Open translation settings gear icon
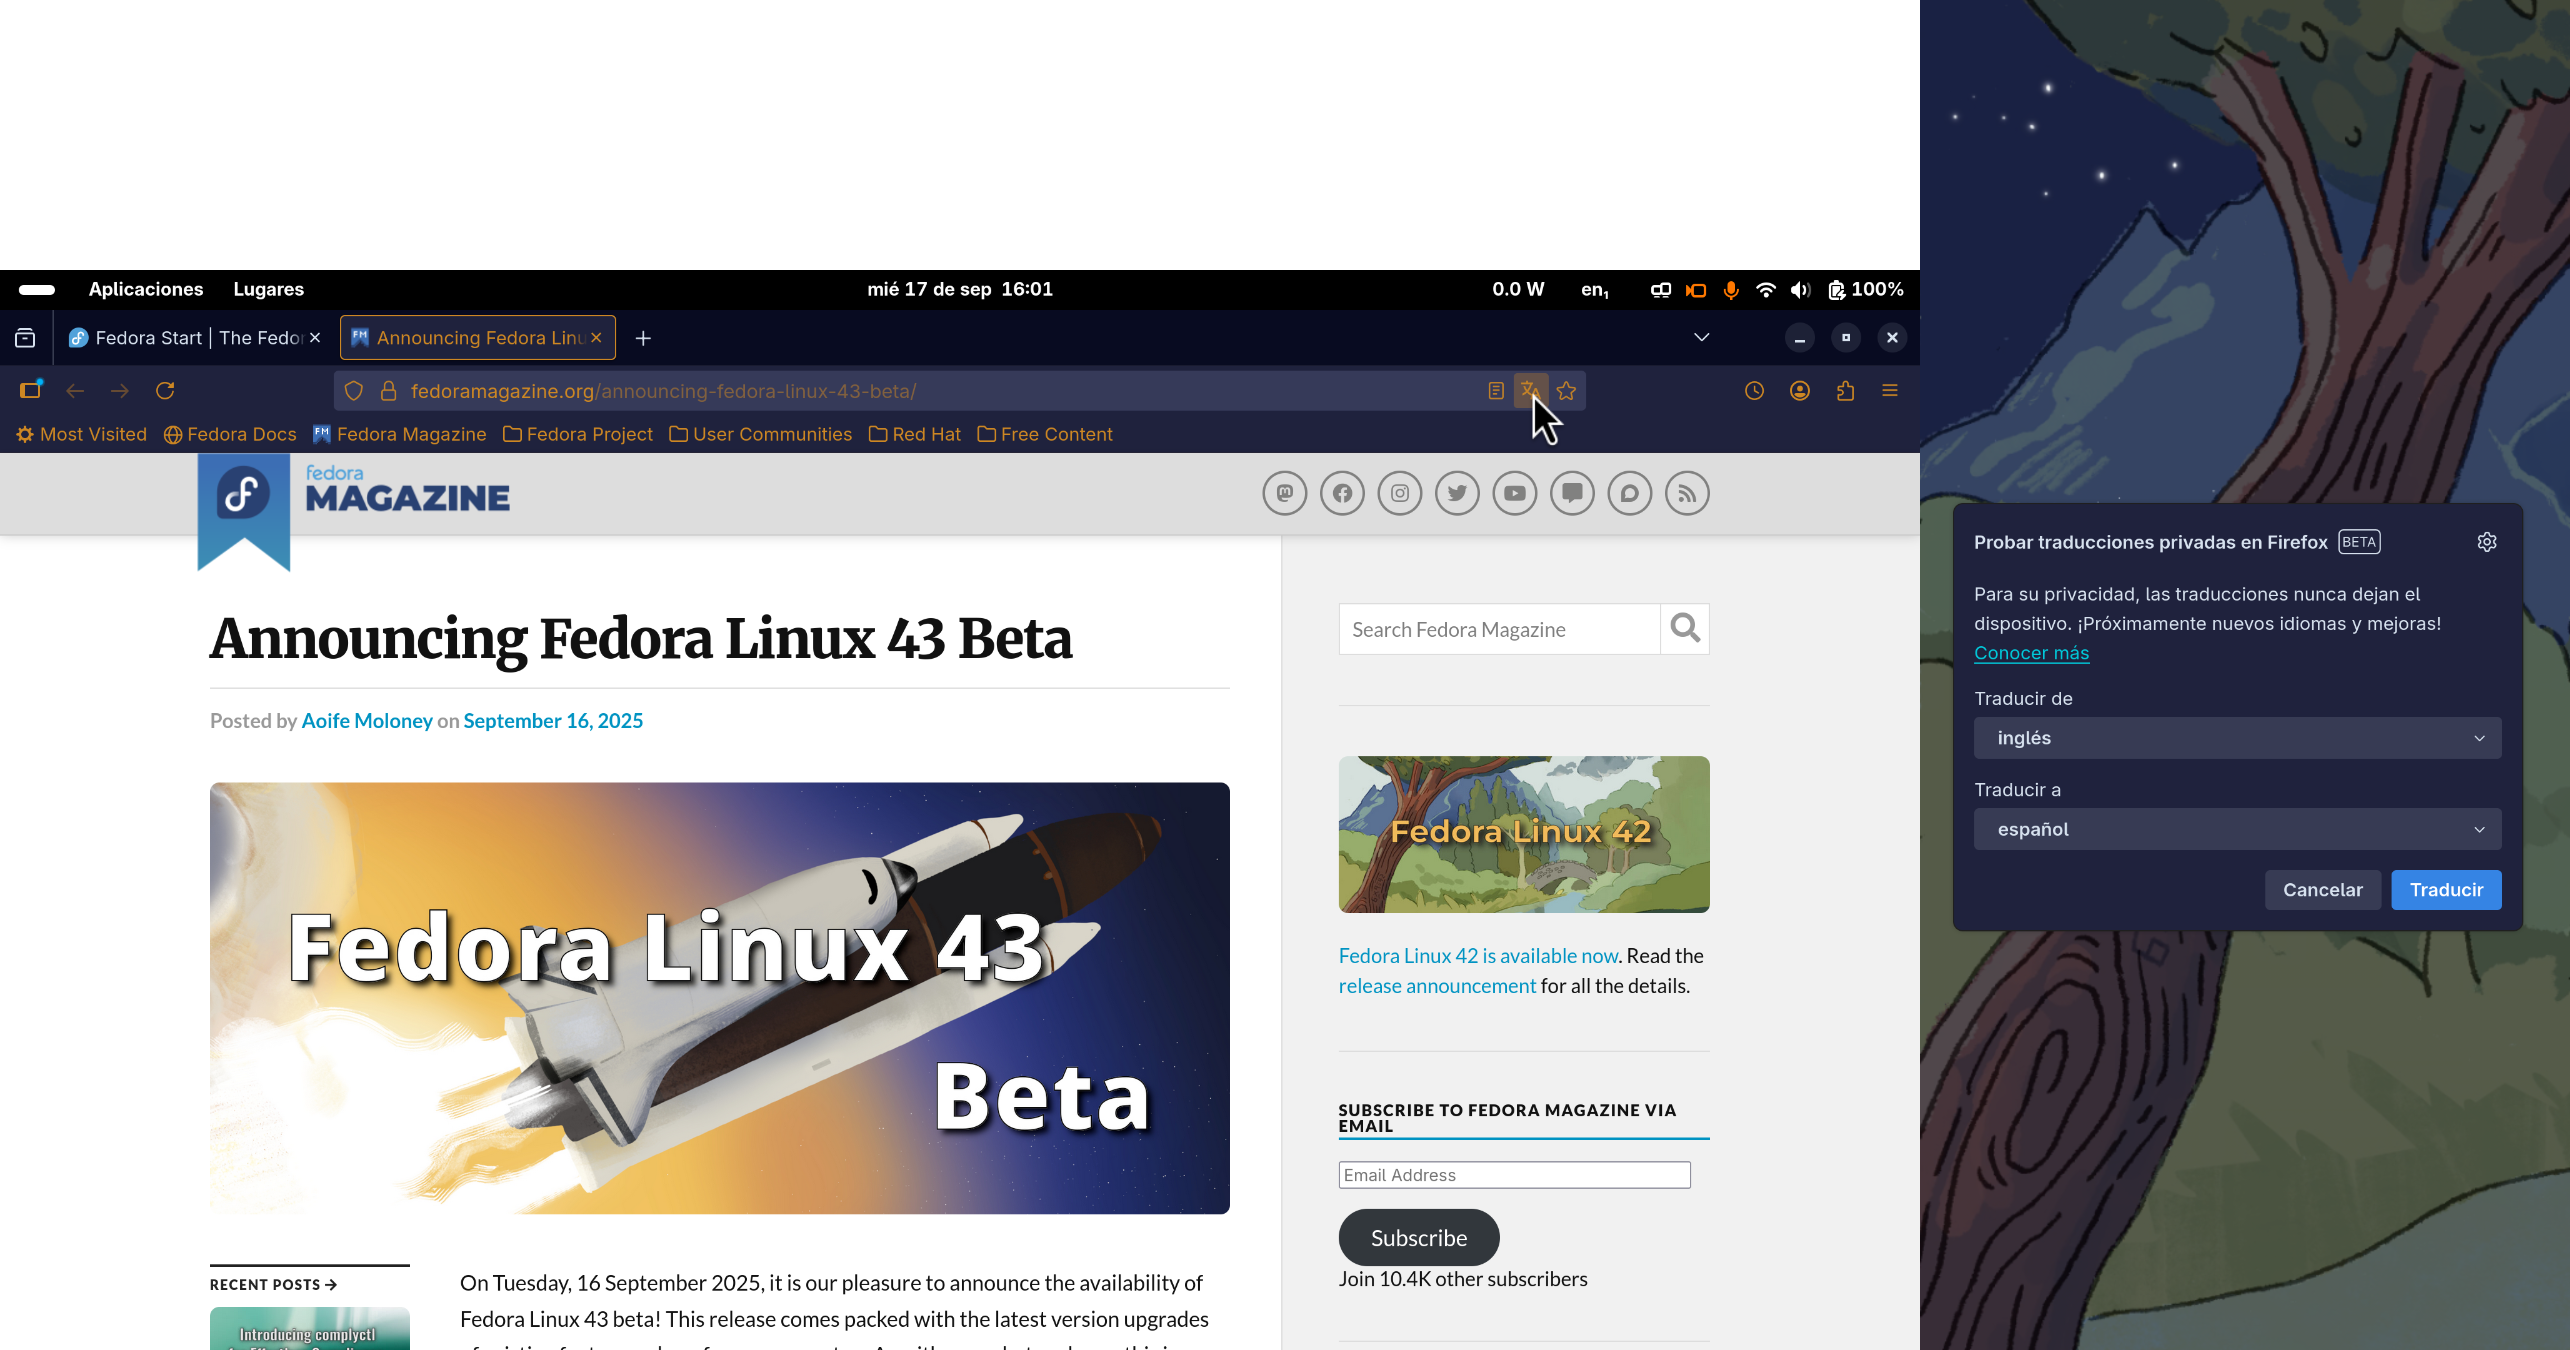 click(x=2486, y=542)
